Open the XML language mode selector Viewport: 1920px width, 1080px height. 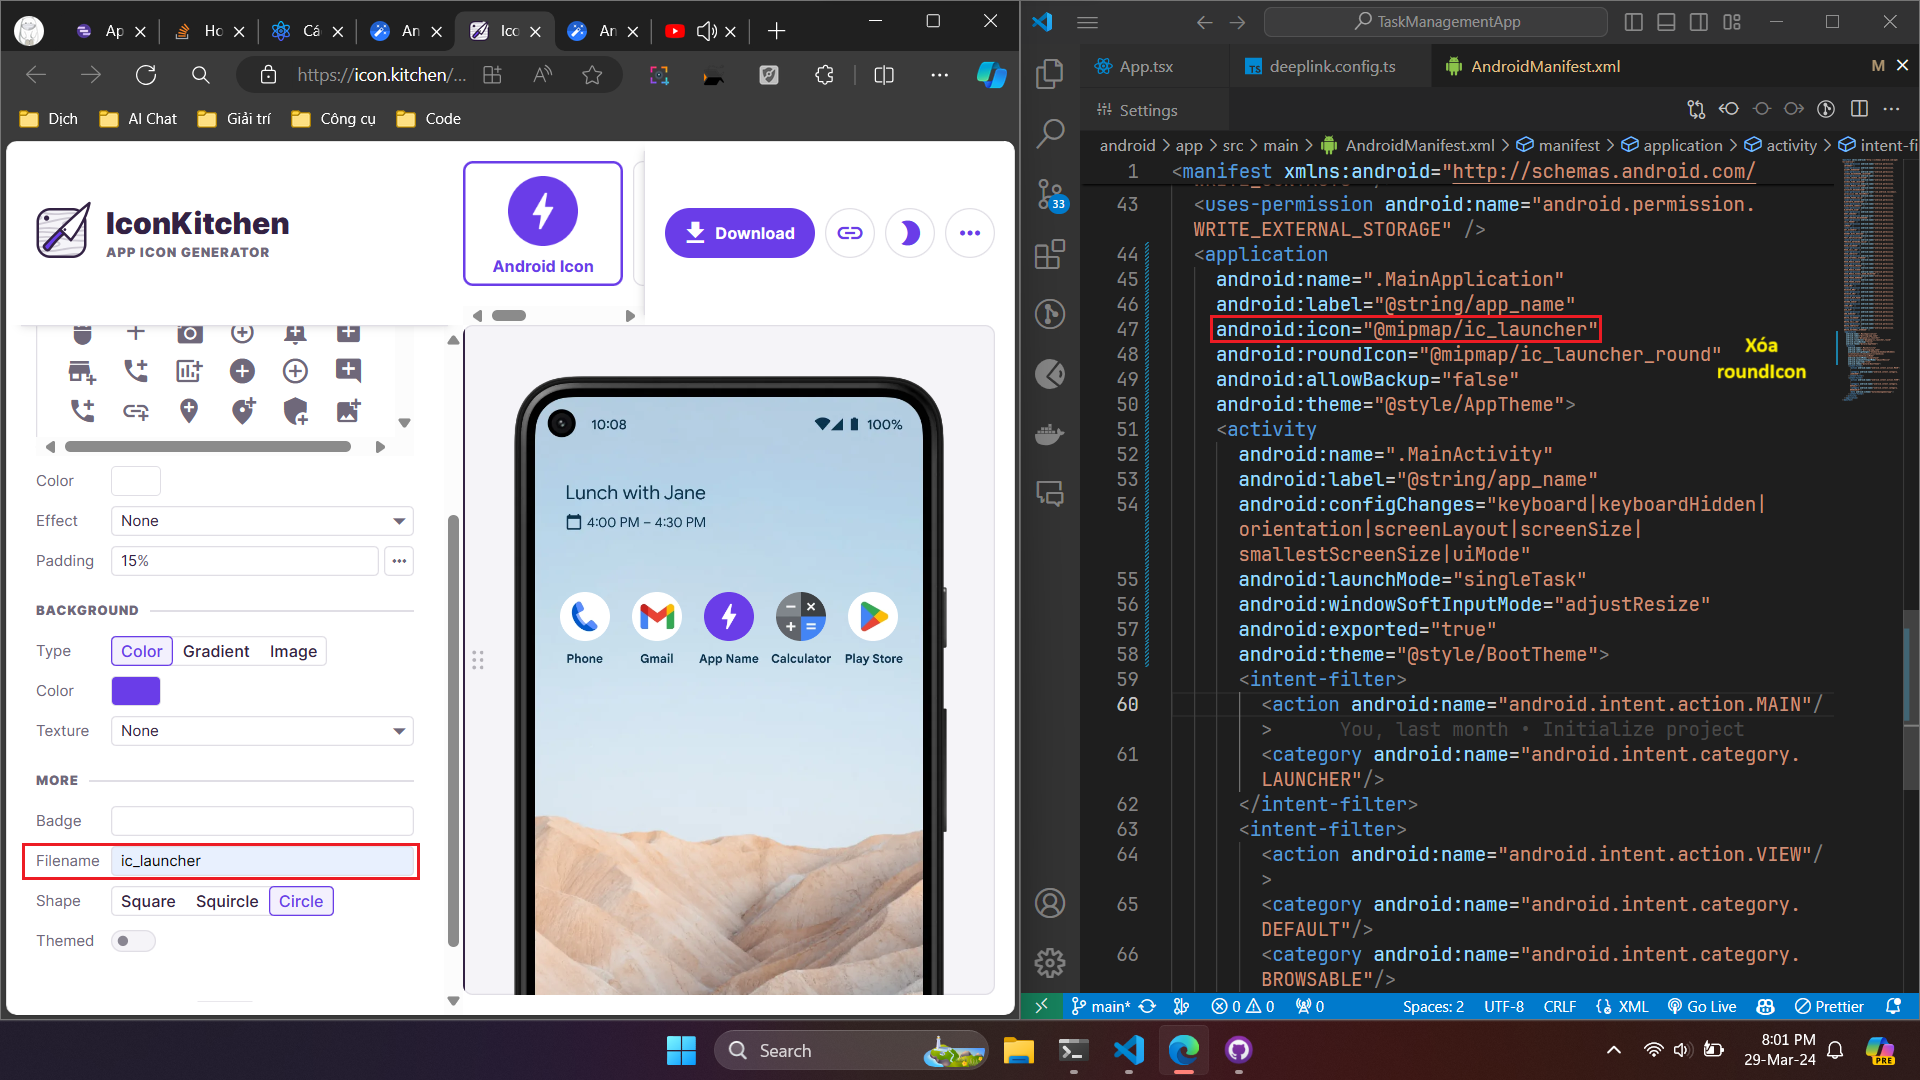coord(1622,1007)
